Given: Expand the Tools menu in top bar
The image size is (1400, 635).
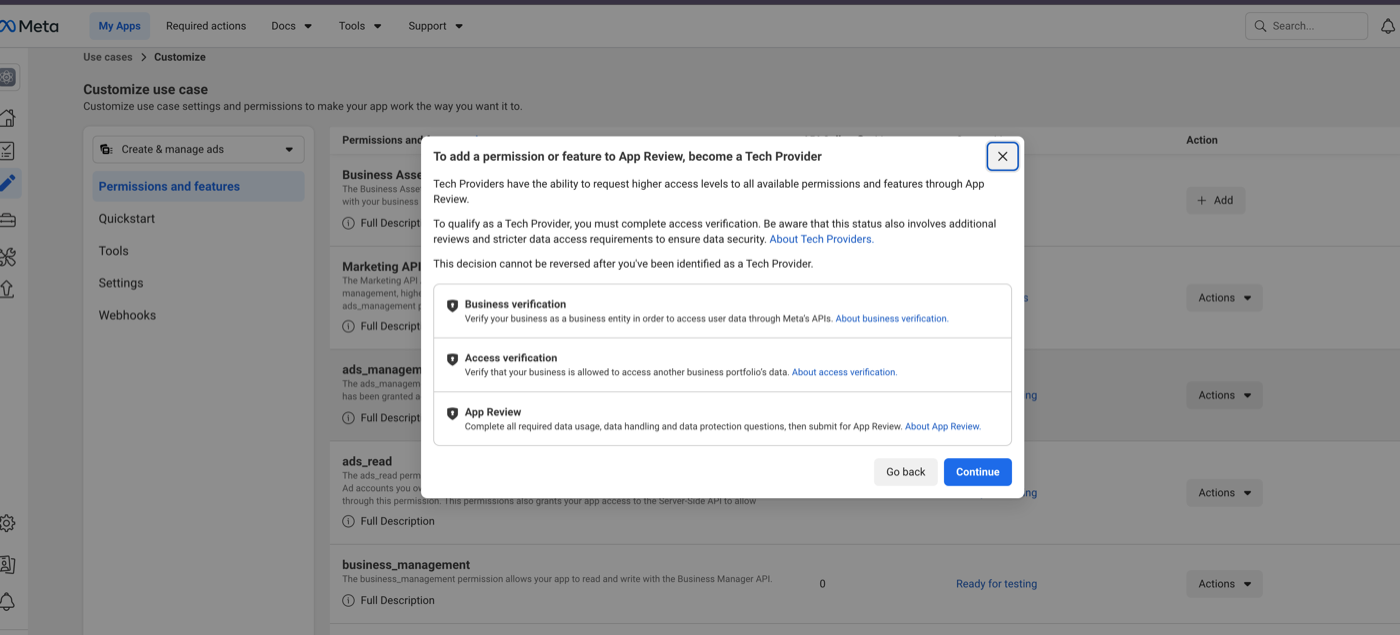Looking at the screenshot, I should pos(360,26).
